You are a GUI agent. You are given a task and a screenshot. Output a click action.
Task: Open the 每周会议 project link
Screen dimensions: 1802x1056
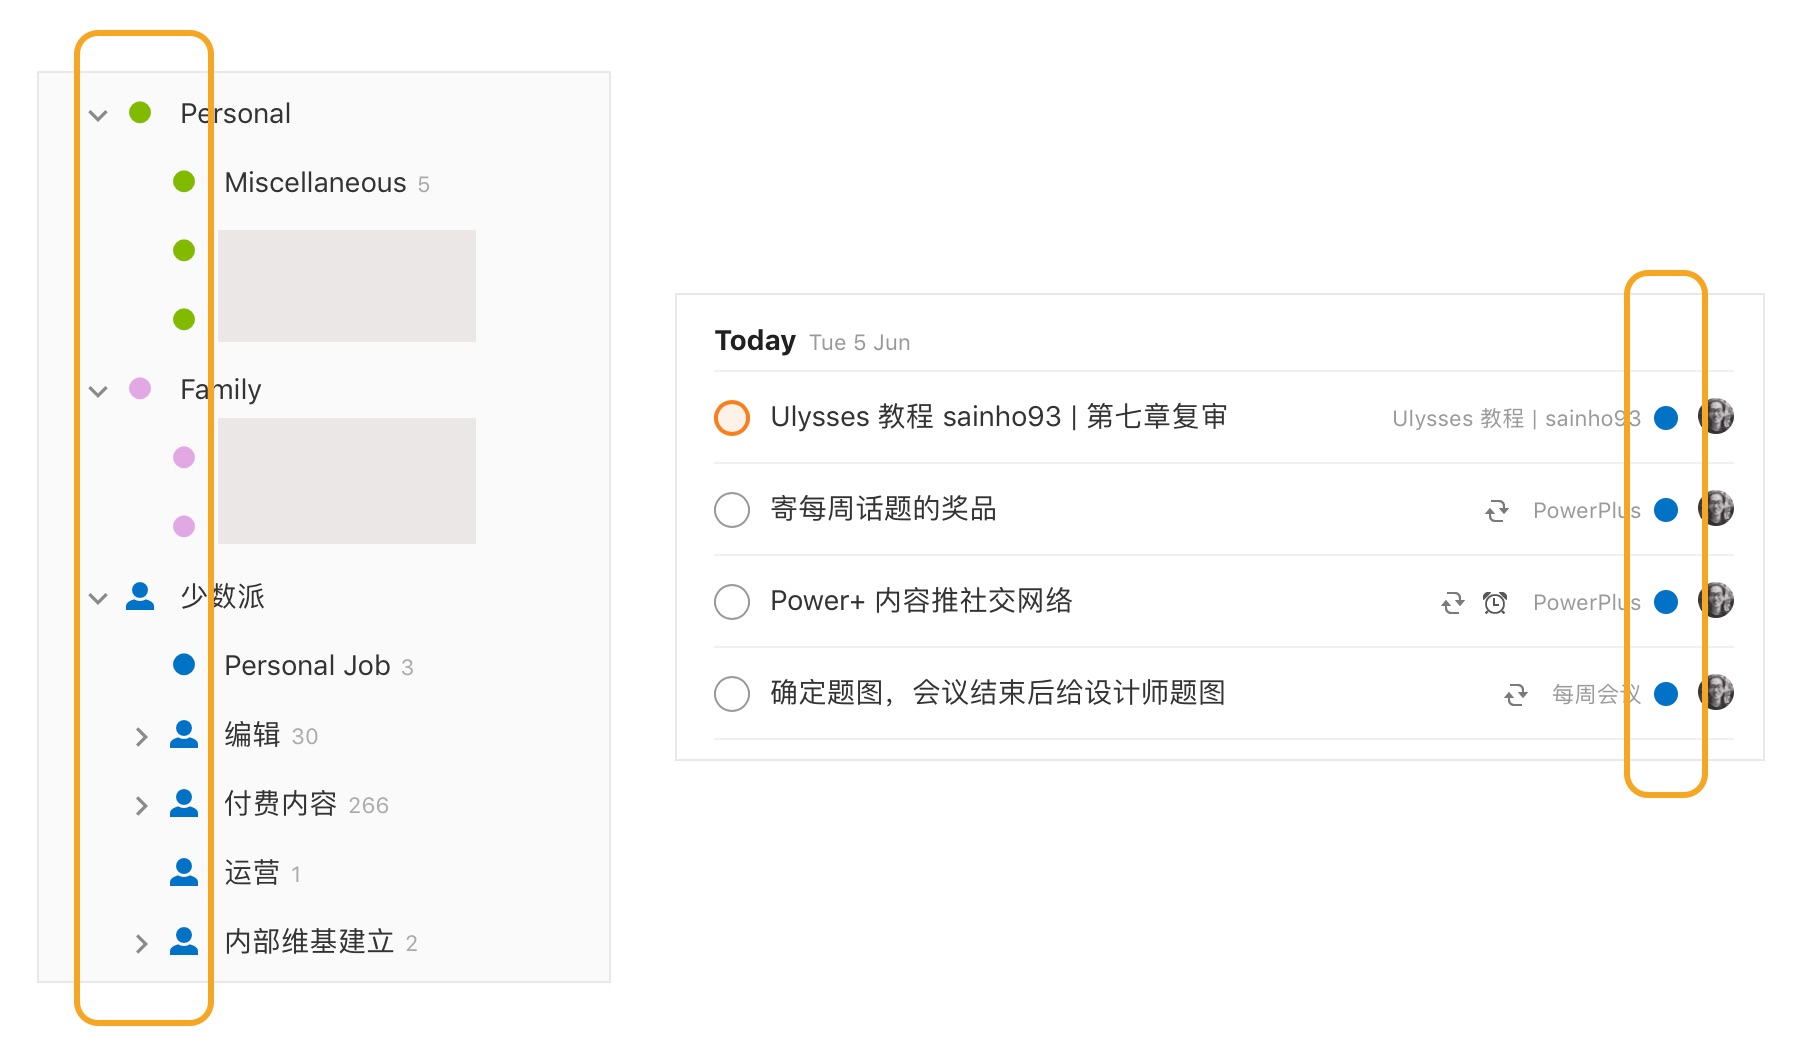(x=1595, y=695)
